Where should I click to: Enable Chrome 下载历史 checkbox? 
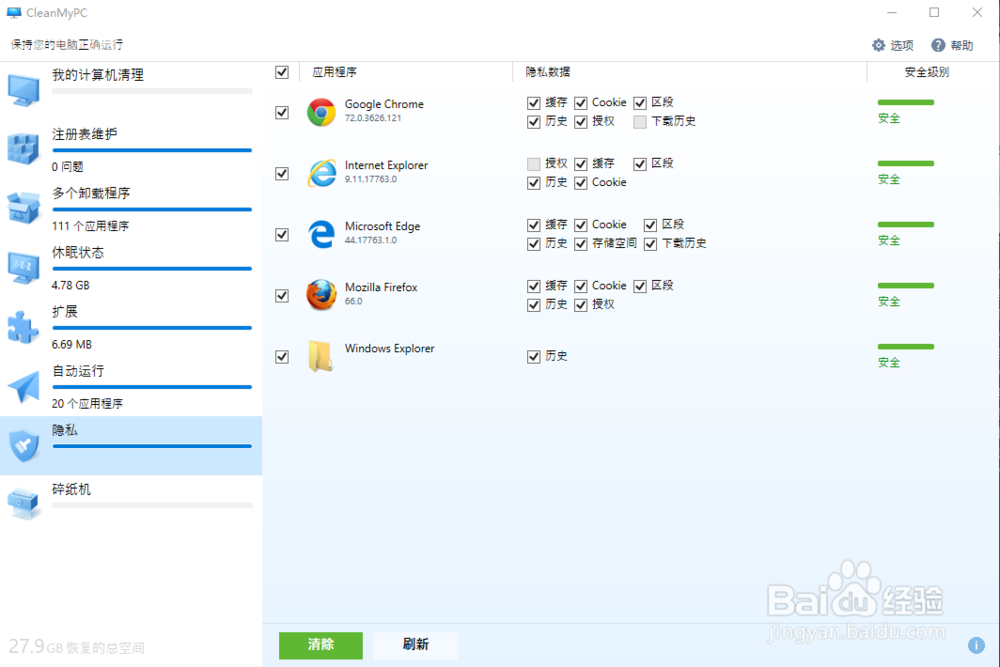[640, 122]
